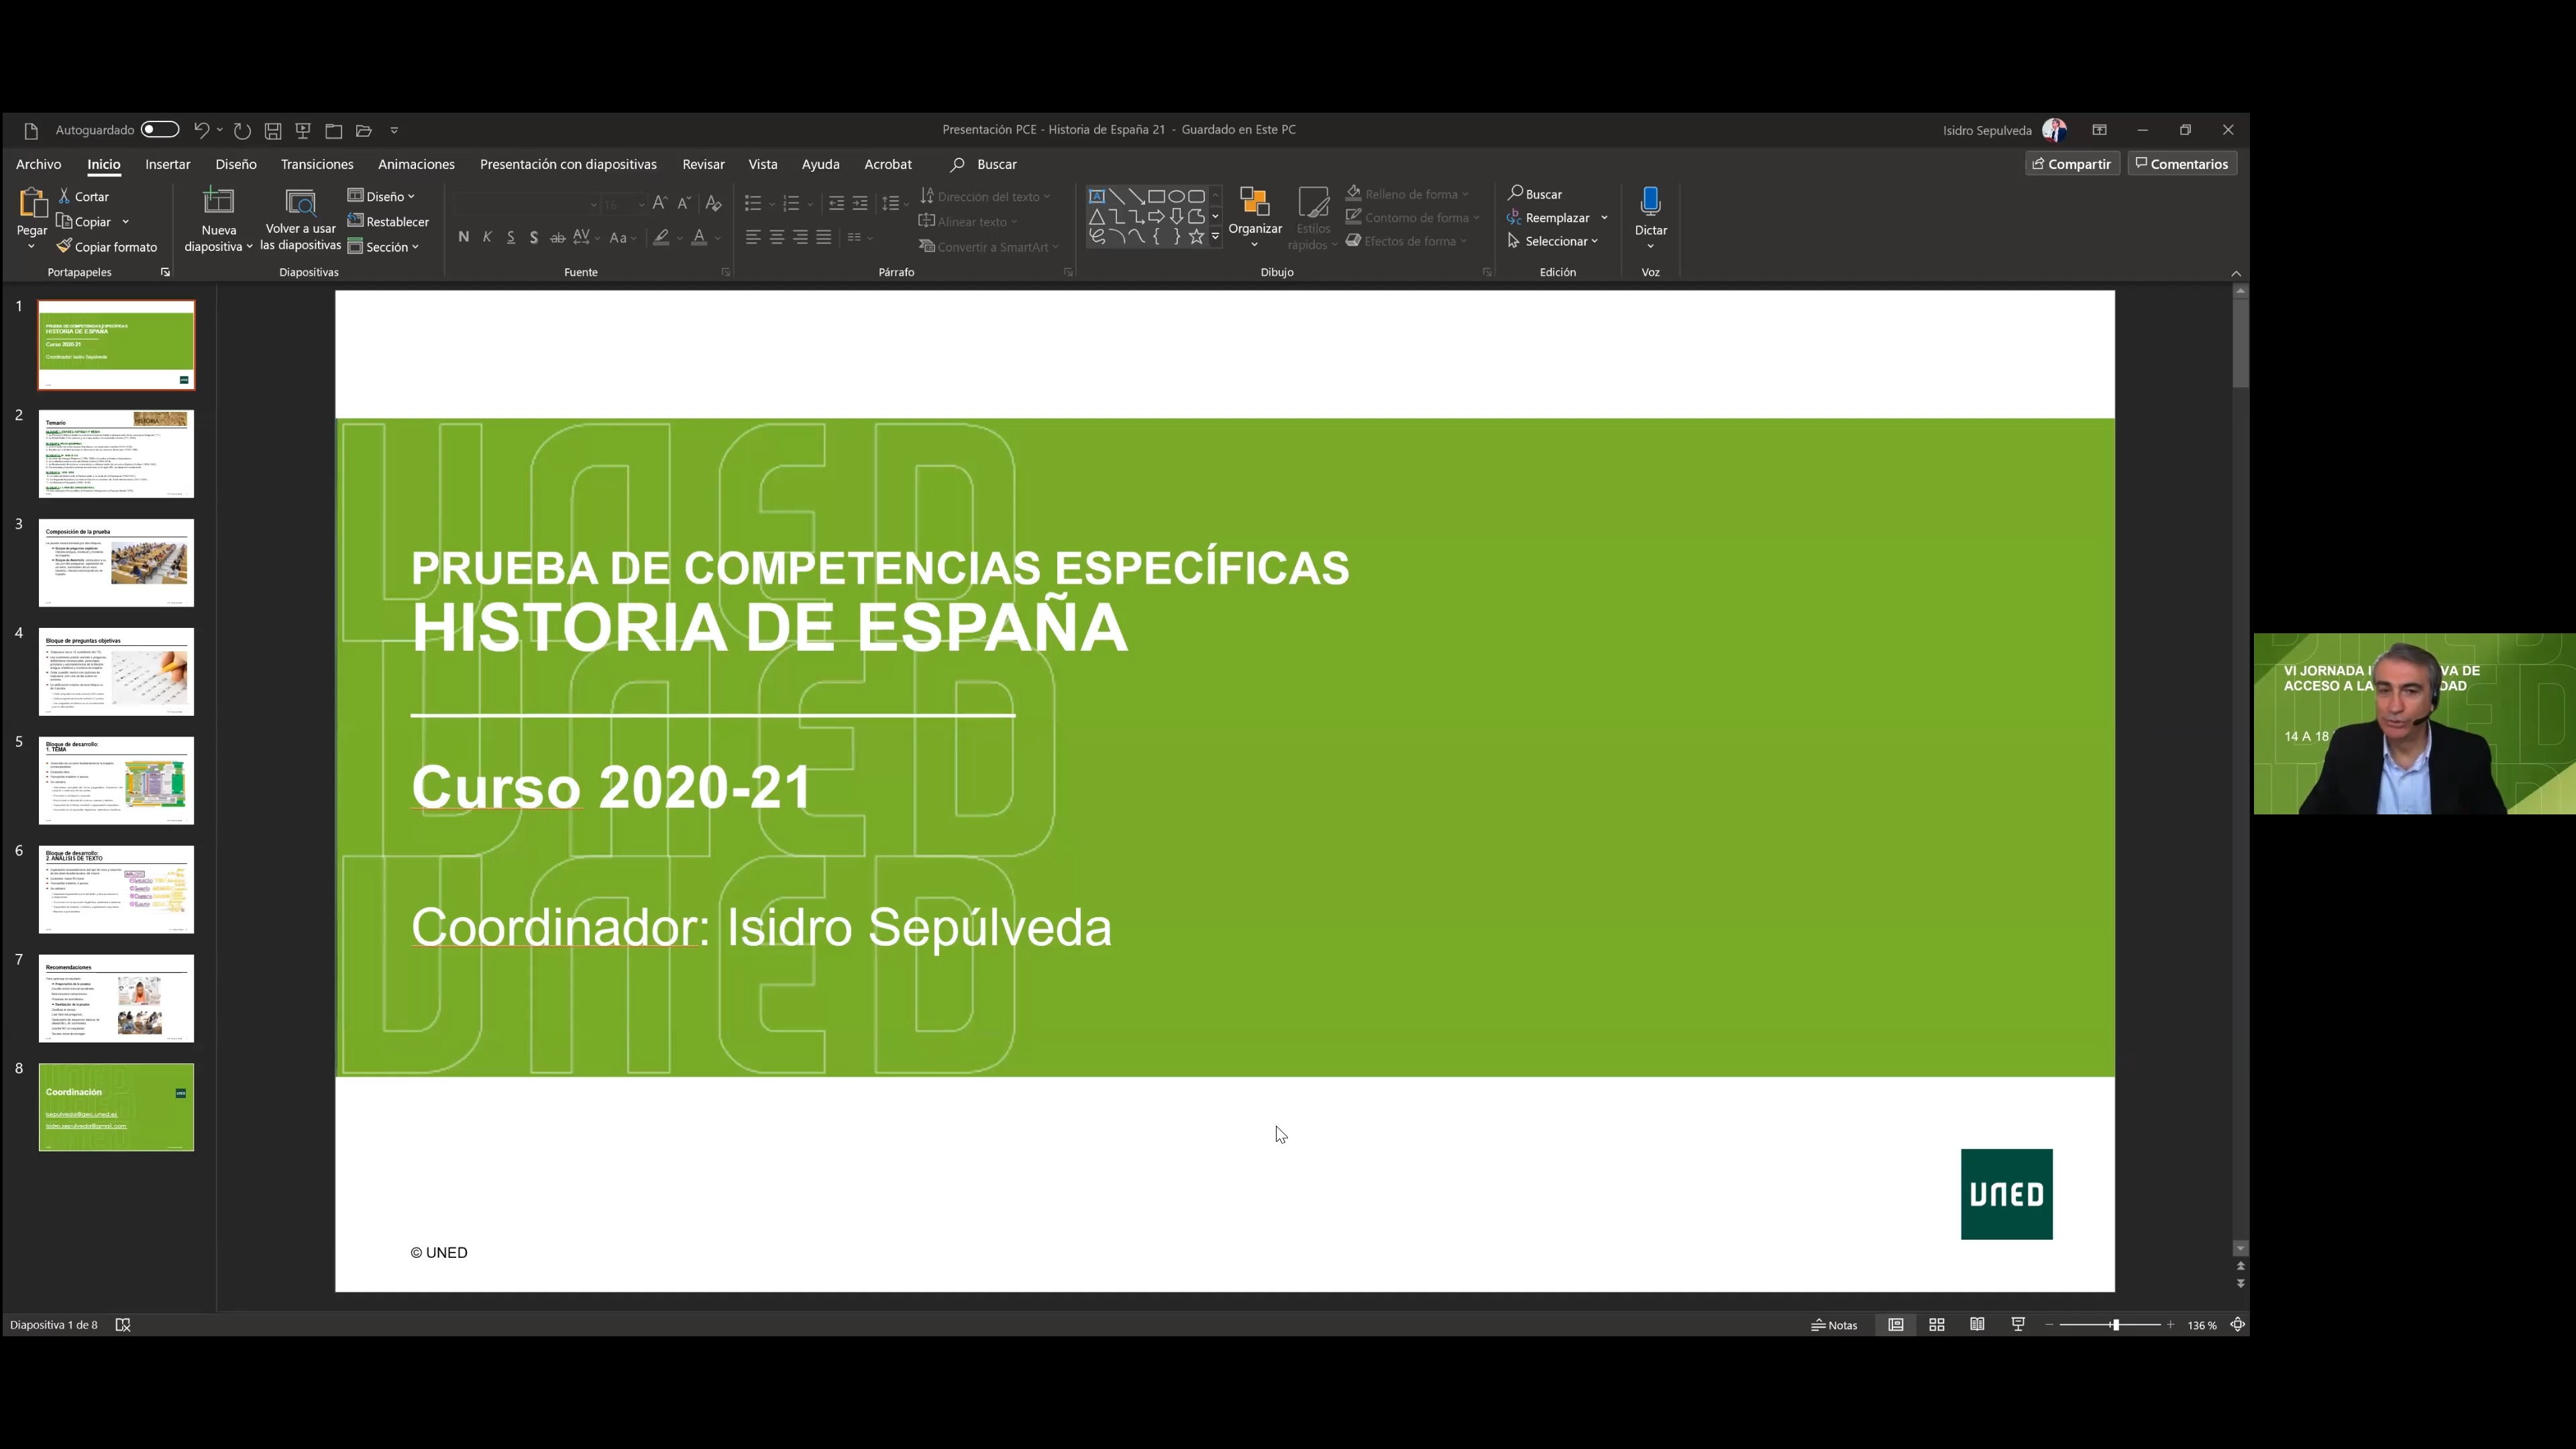Switch to the Insertar tab
The image size is (2576, 1449).
pos(167,164)
